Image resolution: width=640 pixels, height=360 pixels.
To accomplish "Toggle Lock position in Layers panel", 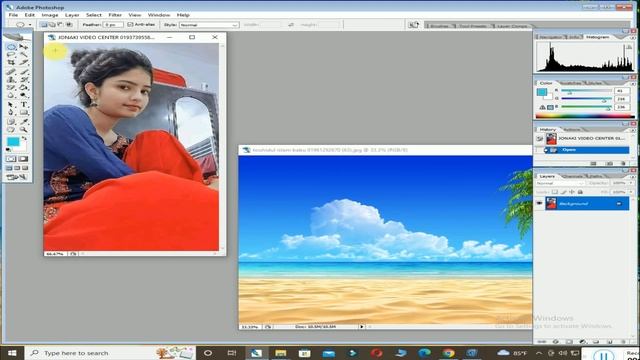I will [572, 192].
